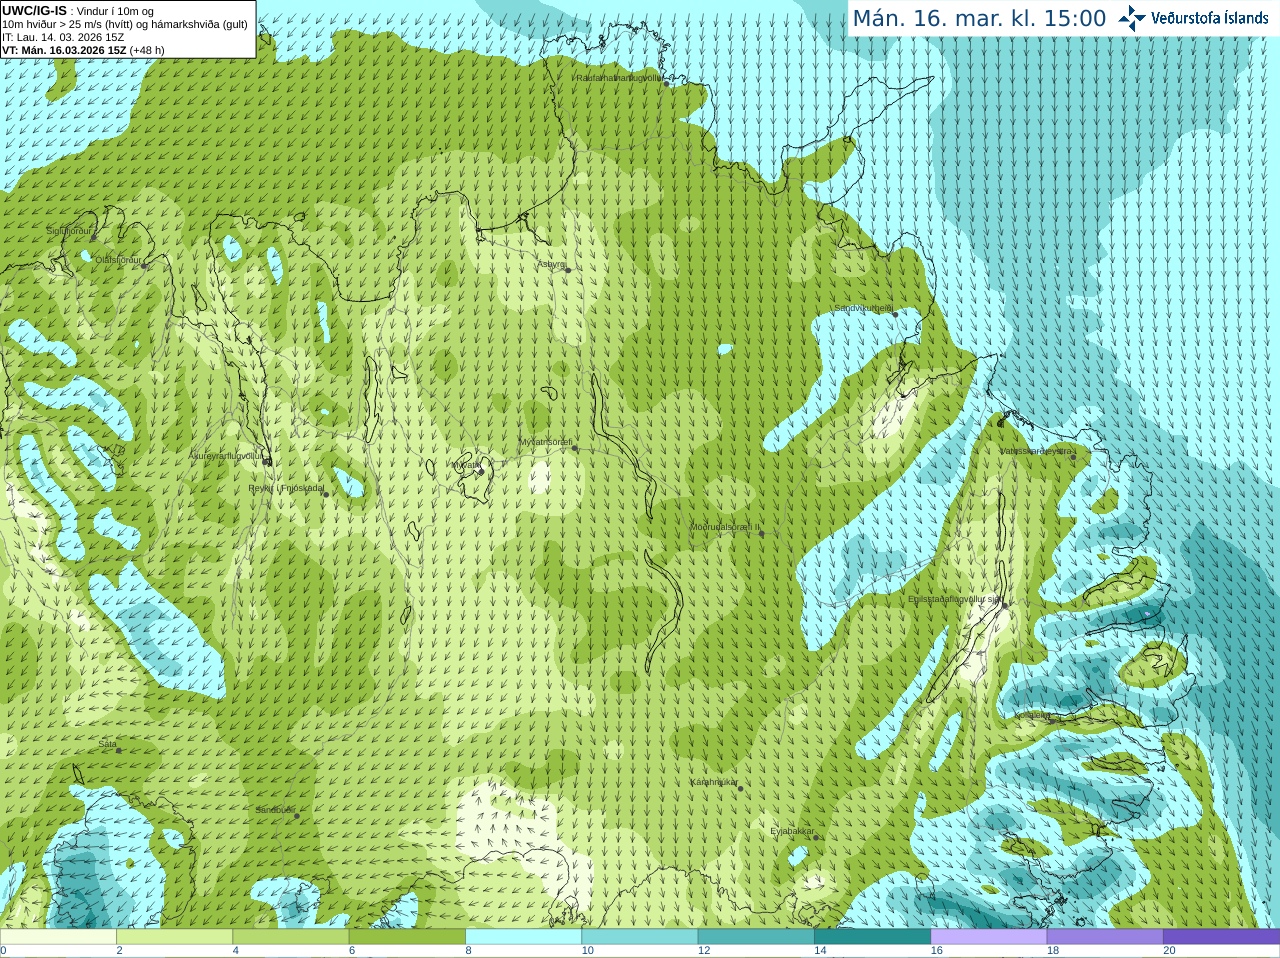Click the Sáta station label

[x=107, y=744]
